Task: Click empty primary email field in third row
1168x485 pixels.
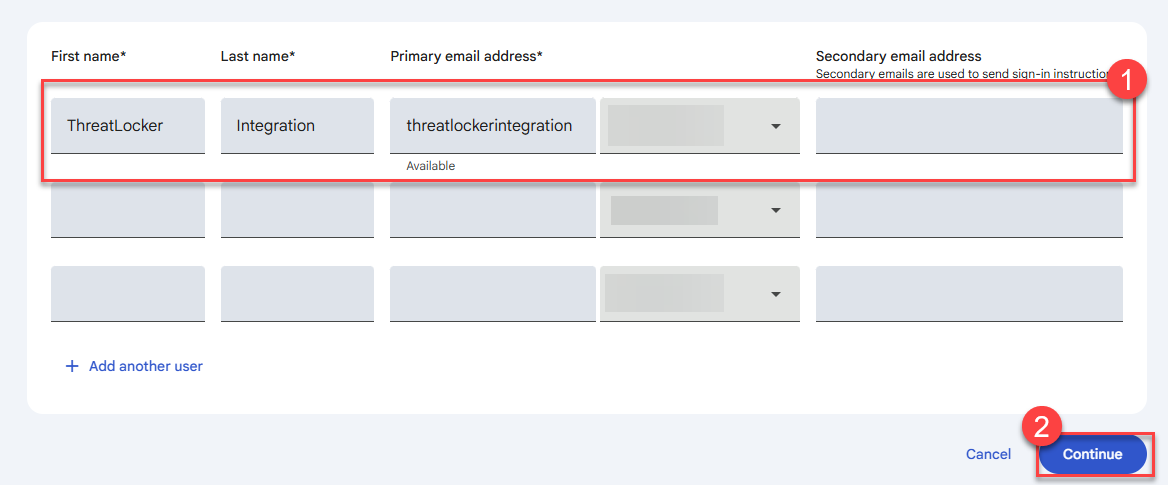Action: pos(492,294)
